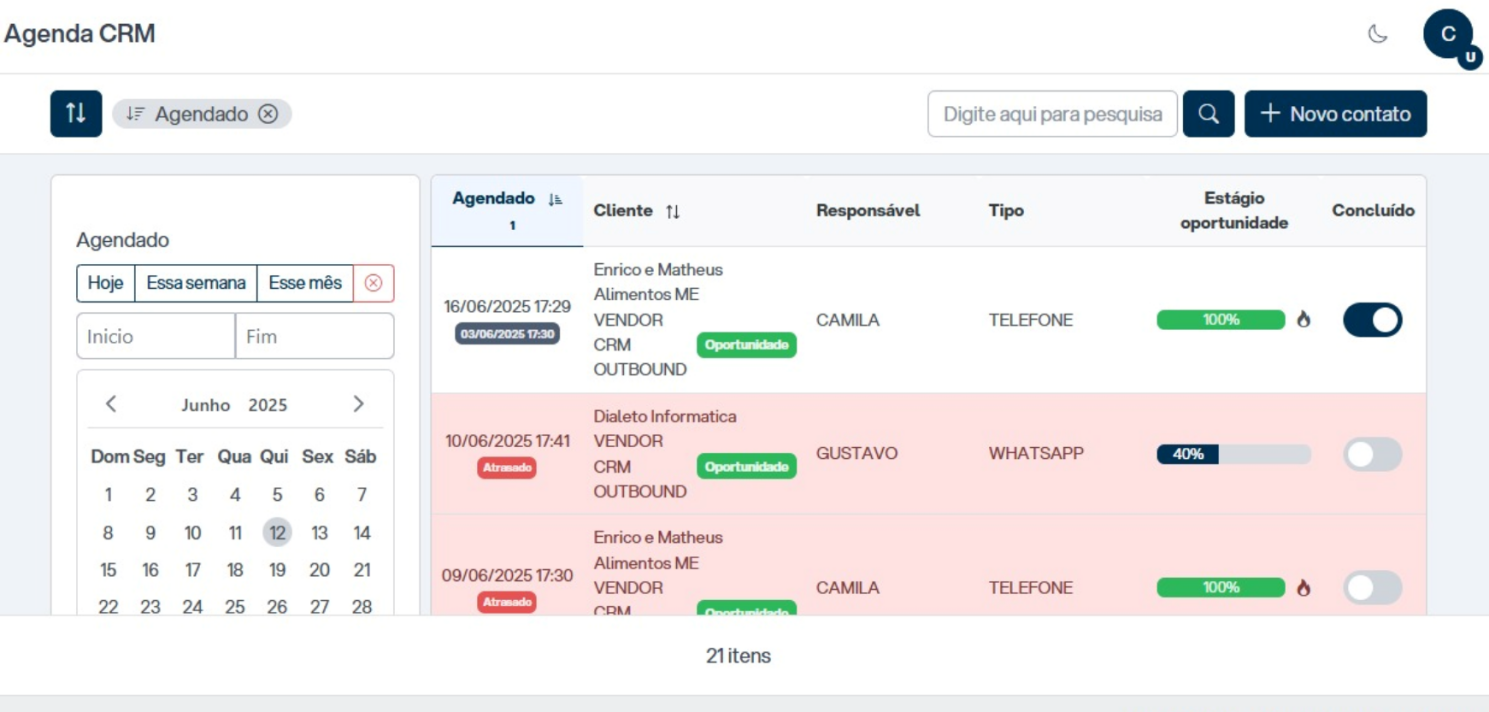Click the date 16/06/2025 17:29
1489x712 pixels.
click(507, 306)
